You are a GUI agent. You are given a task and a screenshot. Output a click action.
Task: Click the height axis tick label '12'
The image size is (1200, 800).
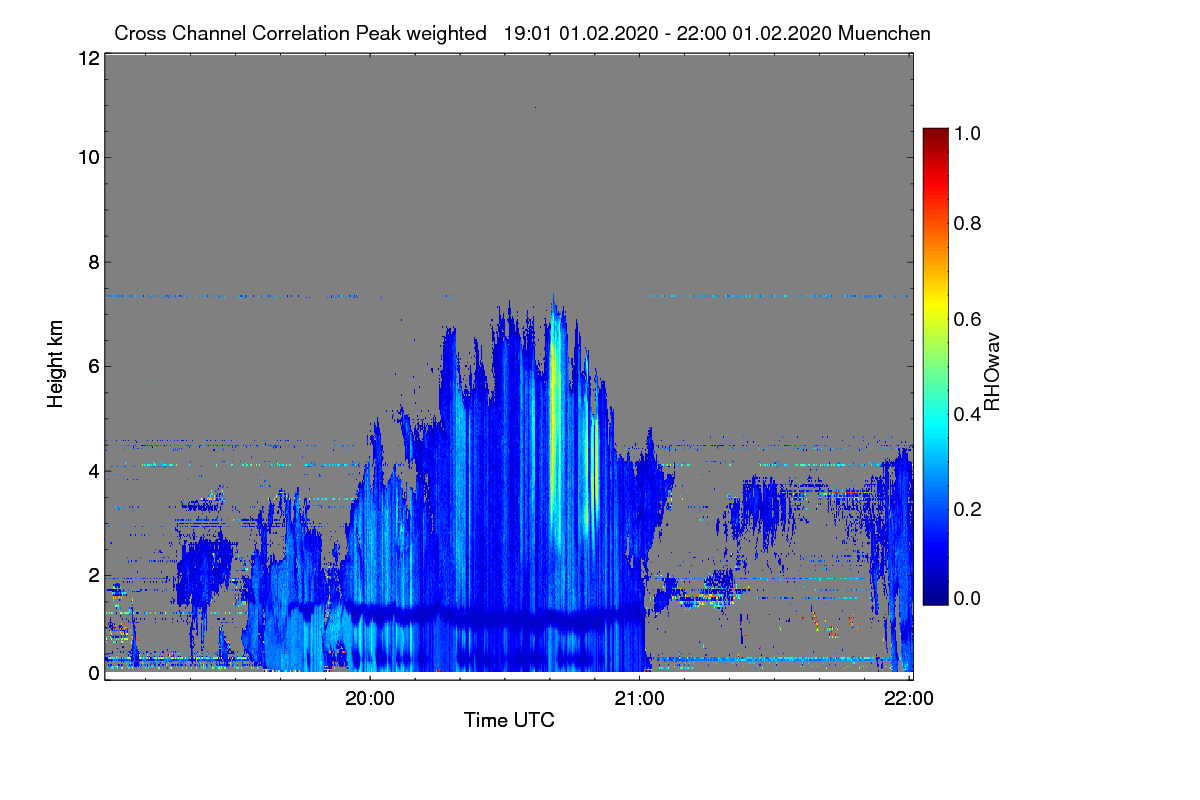click(x=87, y=58)
